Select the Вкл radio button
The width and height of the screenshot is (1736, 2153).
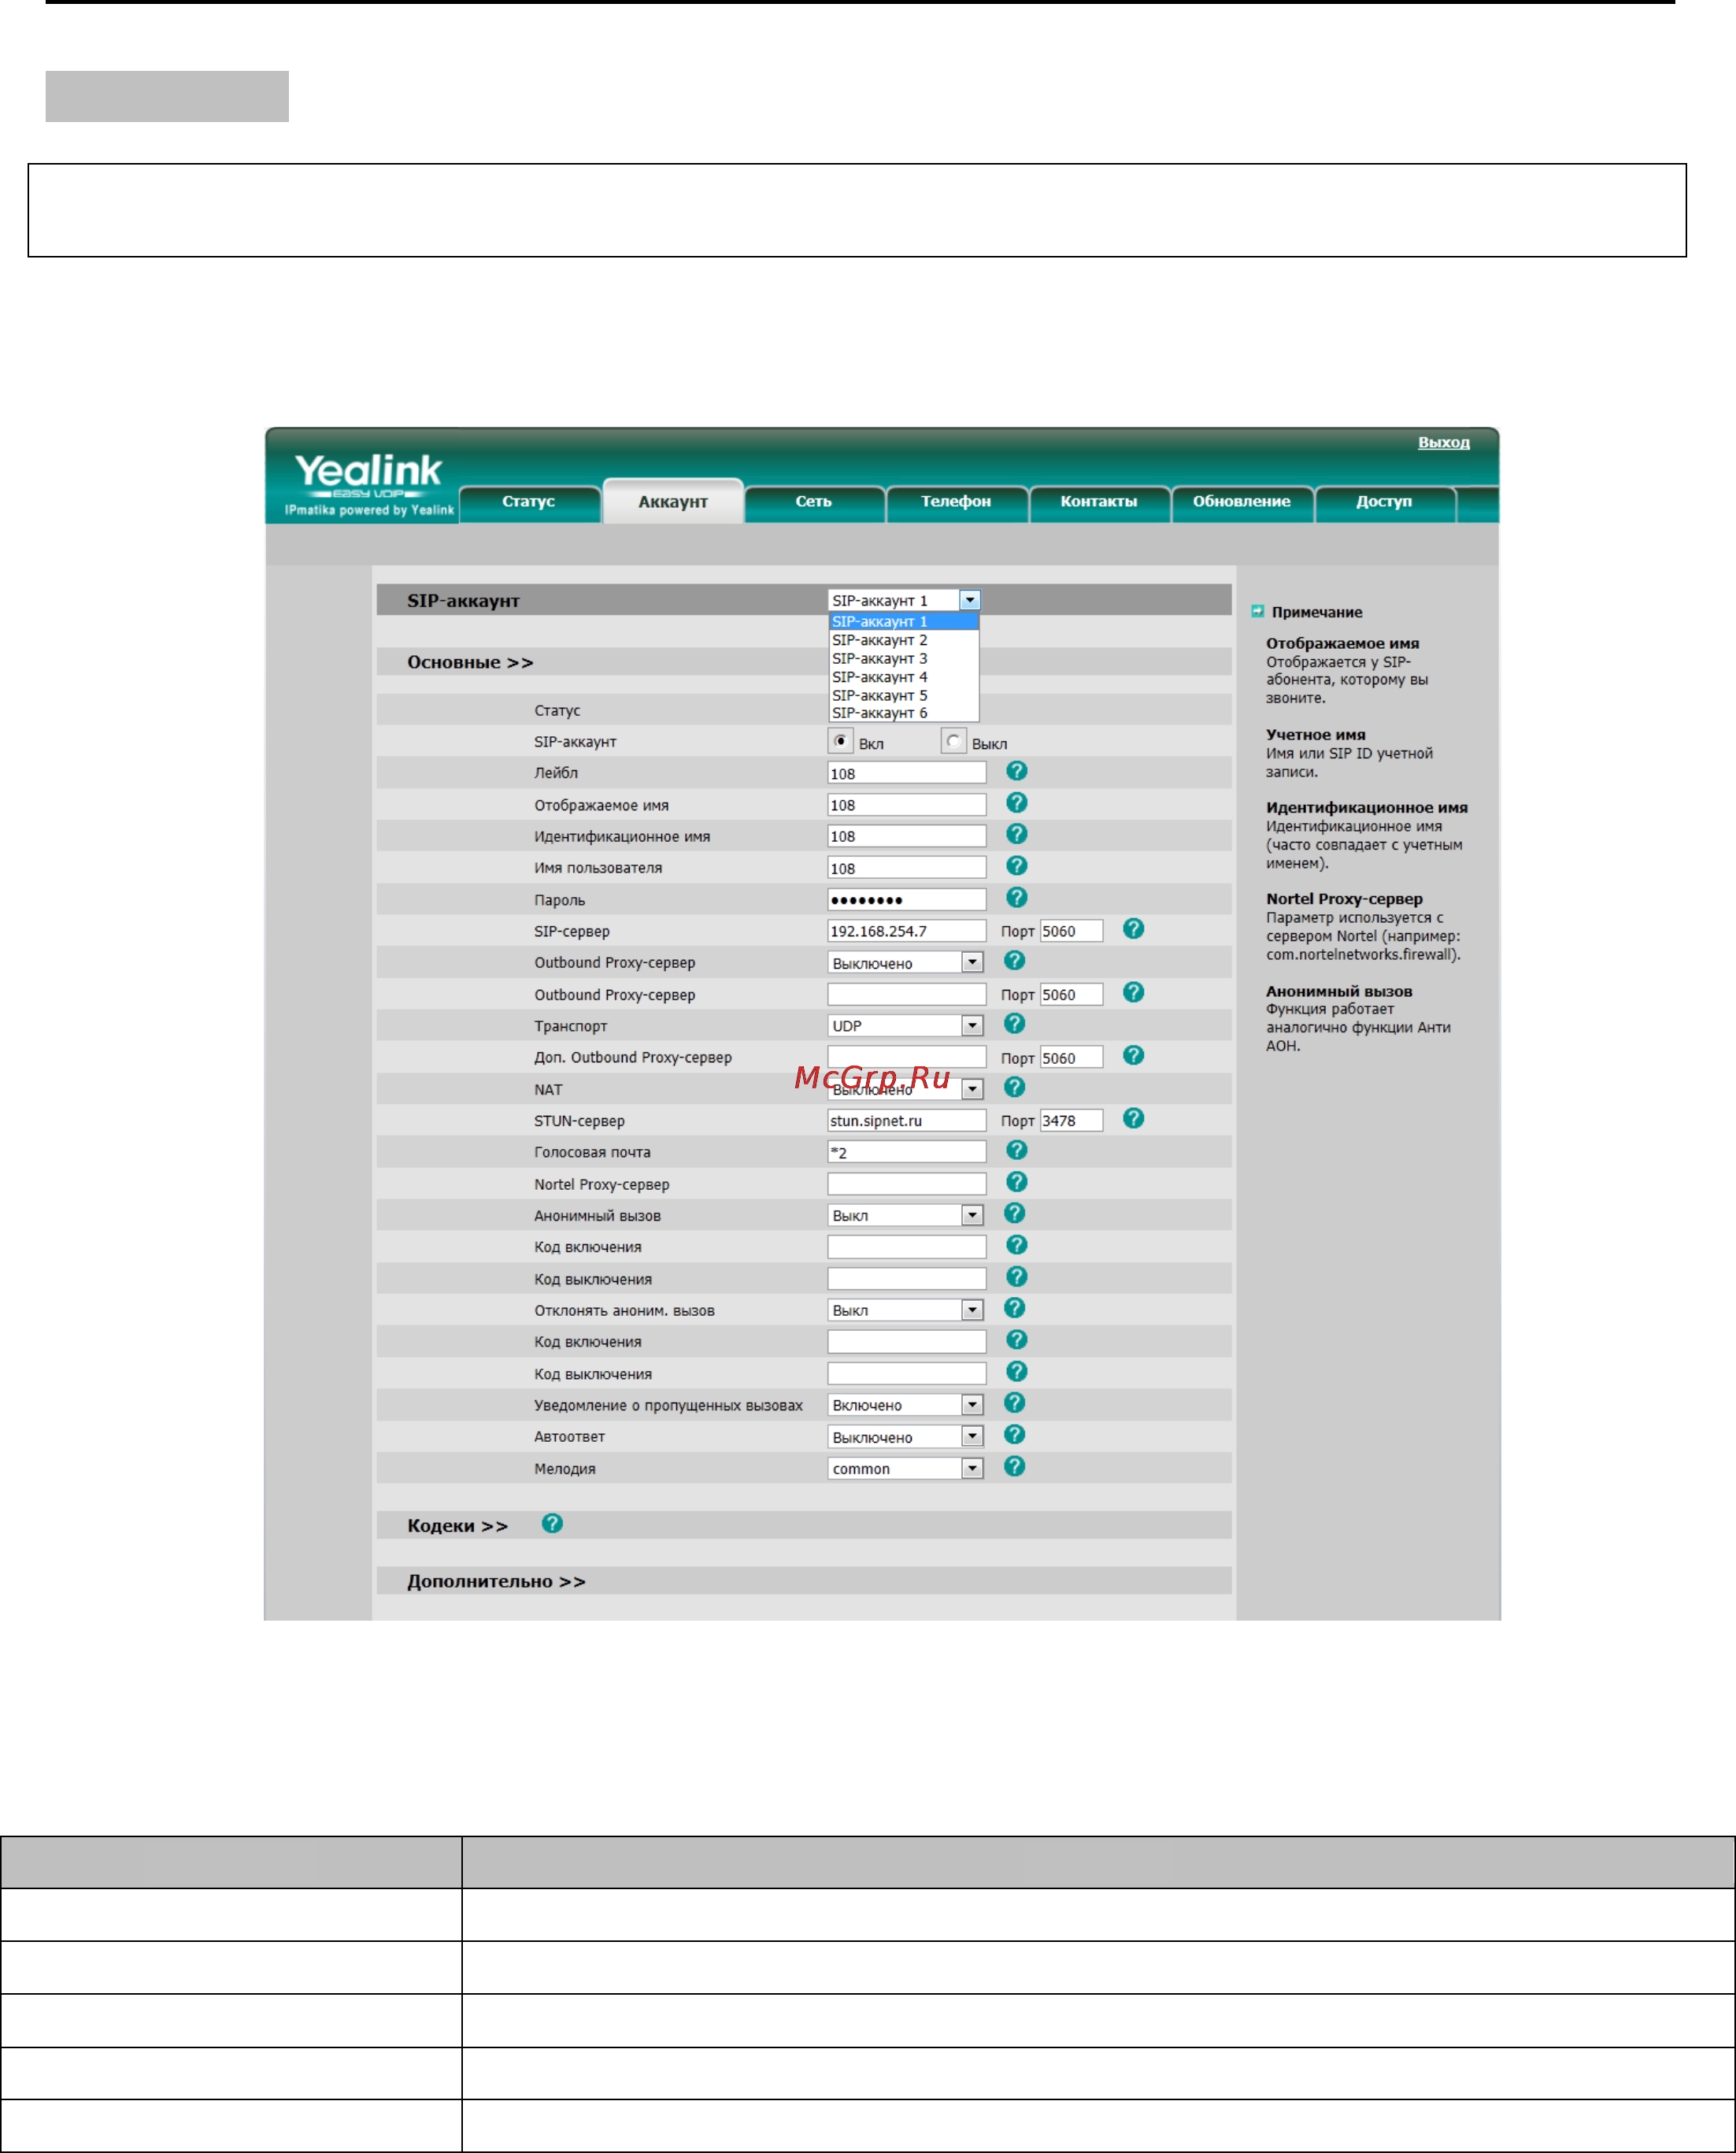pos(841,742)
